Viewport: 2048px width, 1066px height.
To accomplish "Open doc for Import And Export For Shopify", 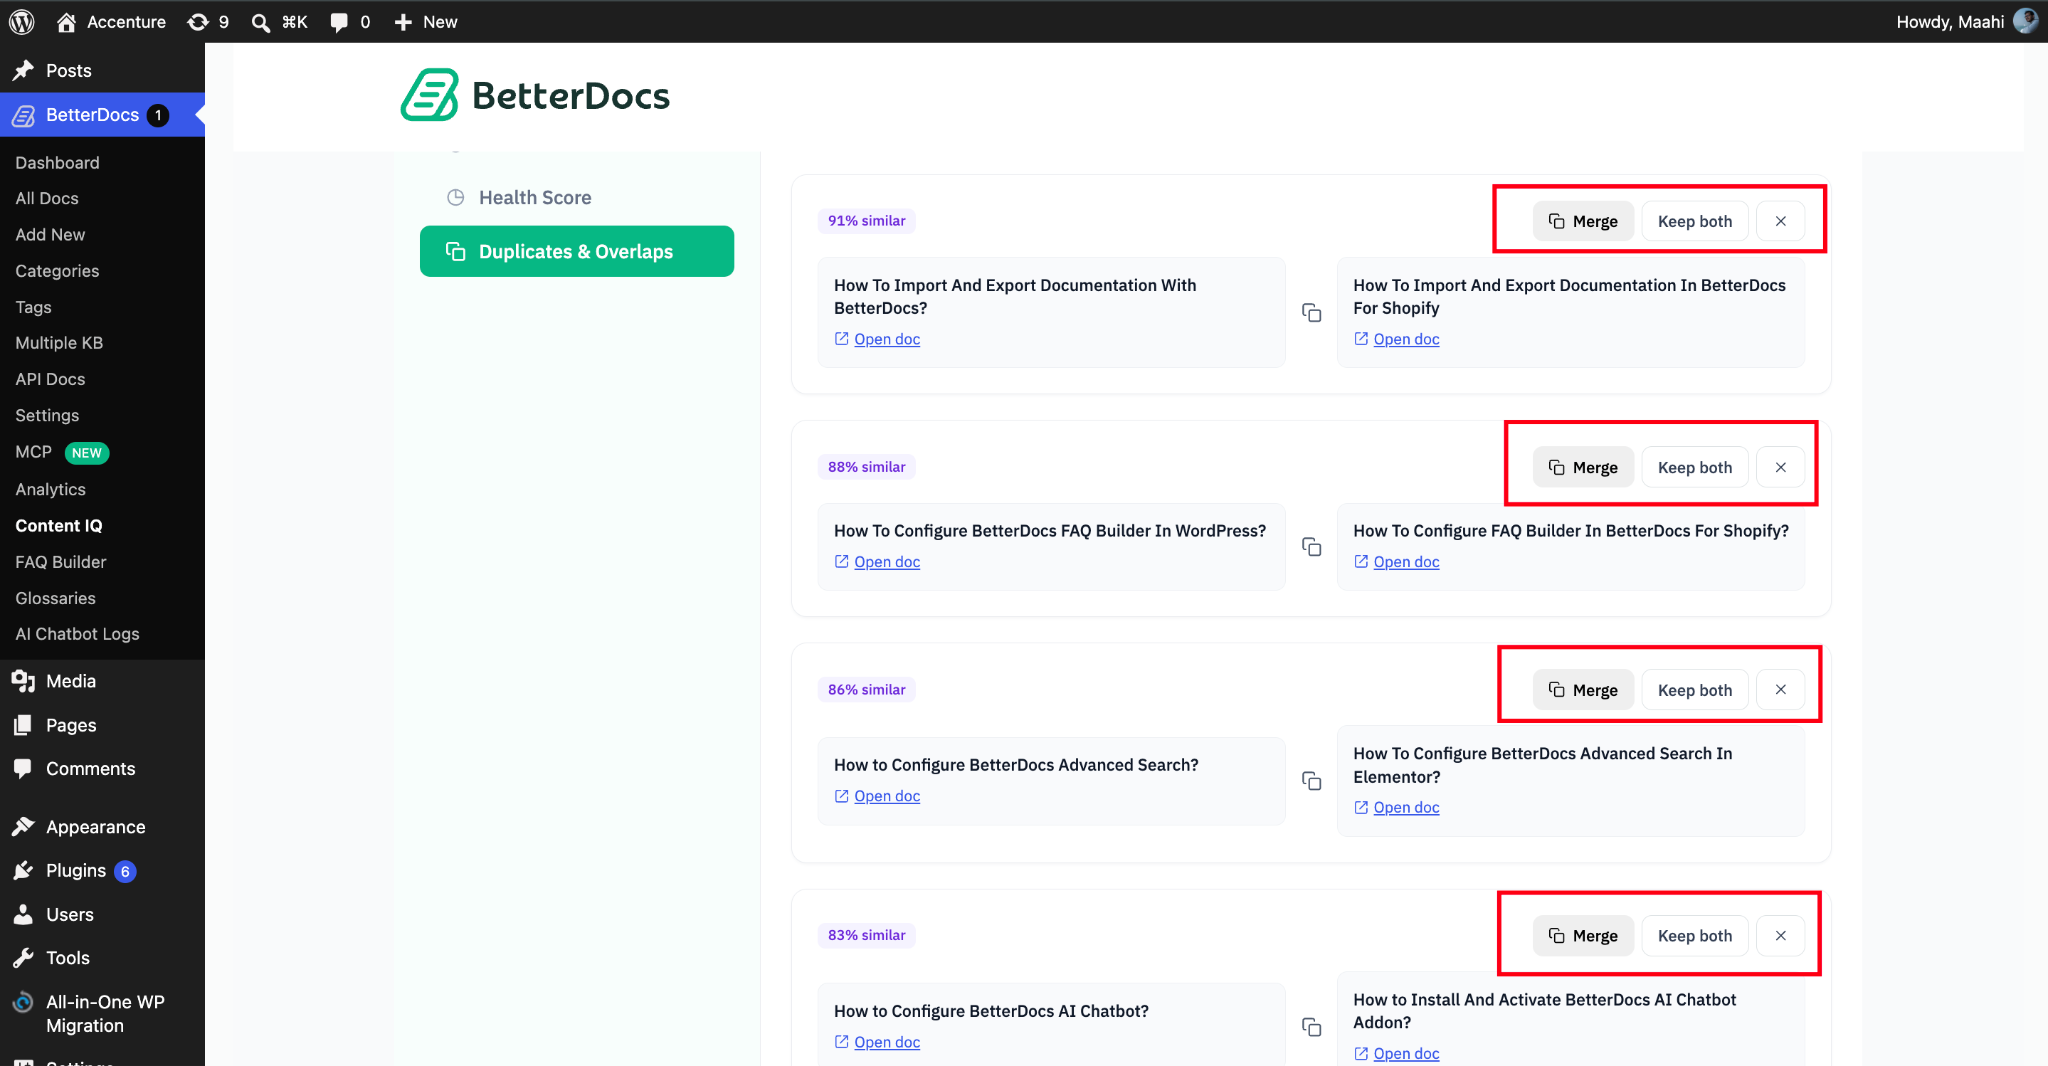I will [1397, 339].
